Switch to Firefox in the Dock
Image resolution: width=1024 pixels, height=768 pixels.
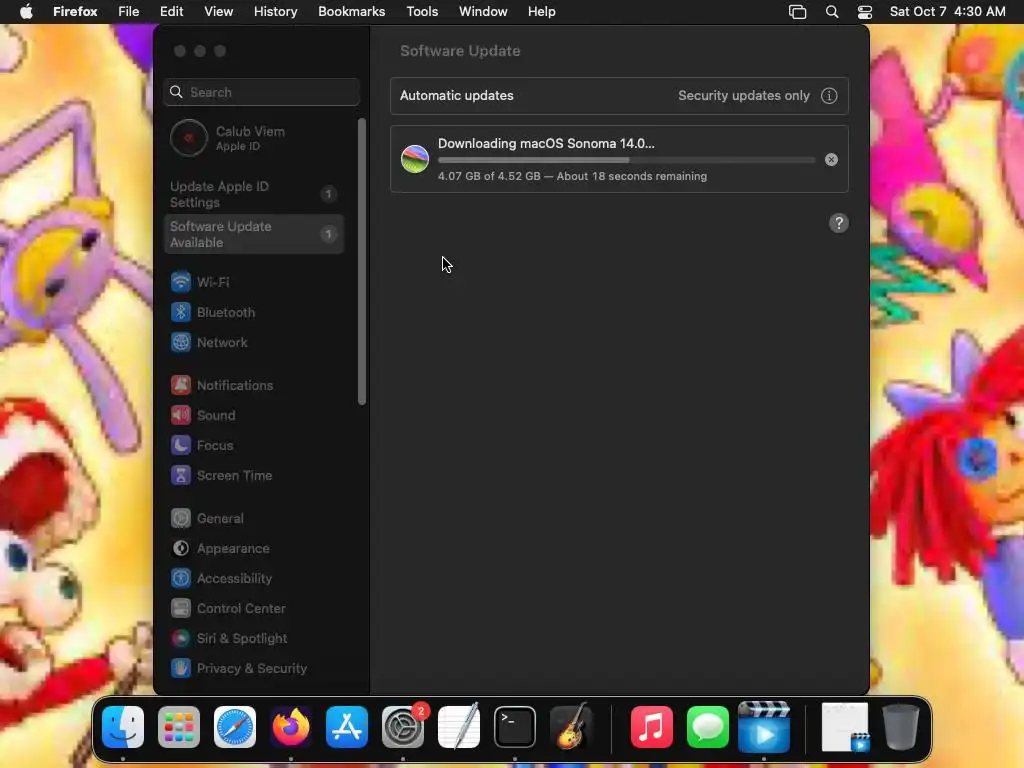coord(291,727)
